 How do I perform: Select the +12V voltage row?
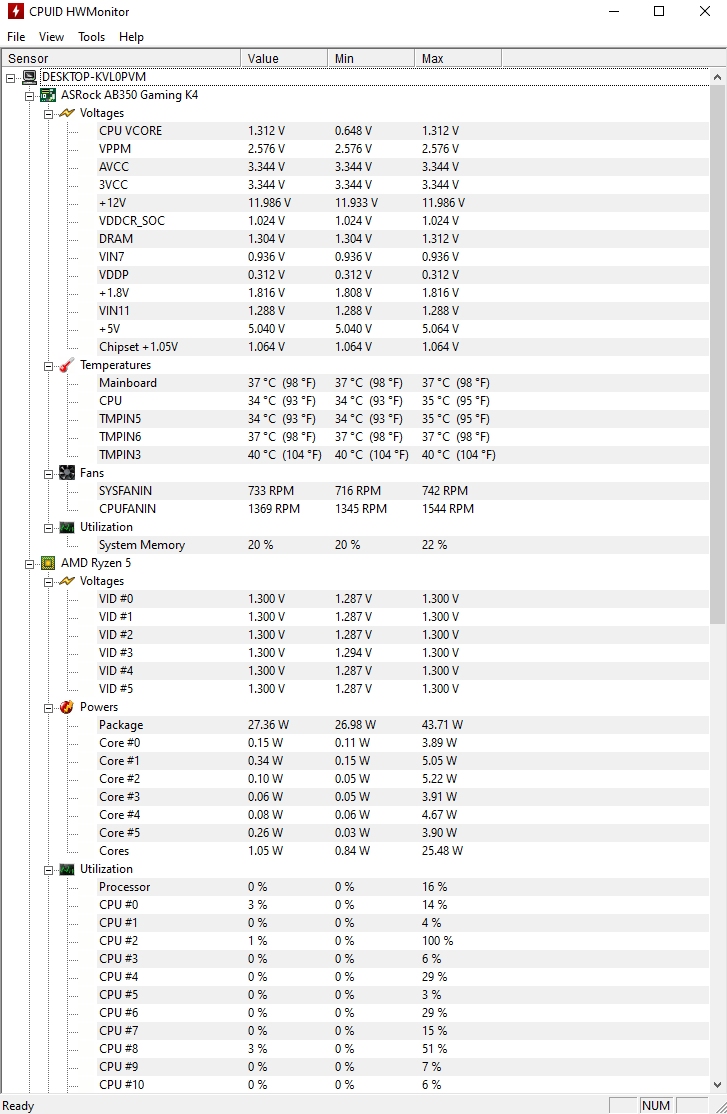tap(404, 202)
